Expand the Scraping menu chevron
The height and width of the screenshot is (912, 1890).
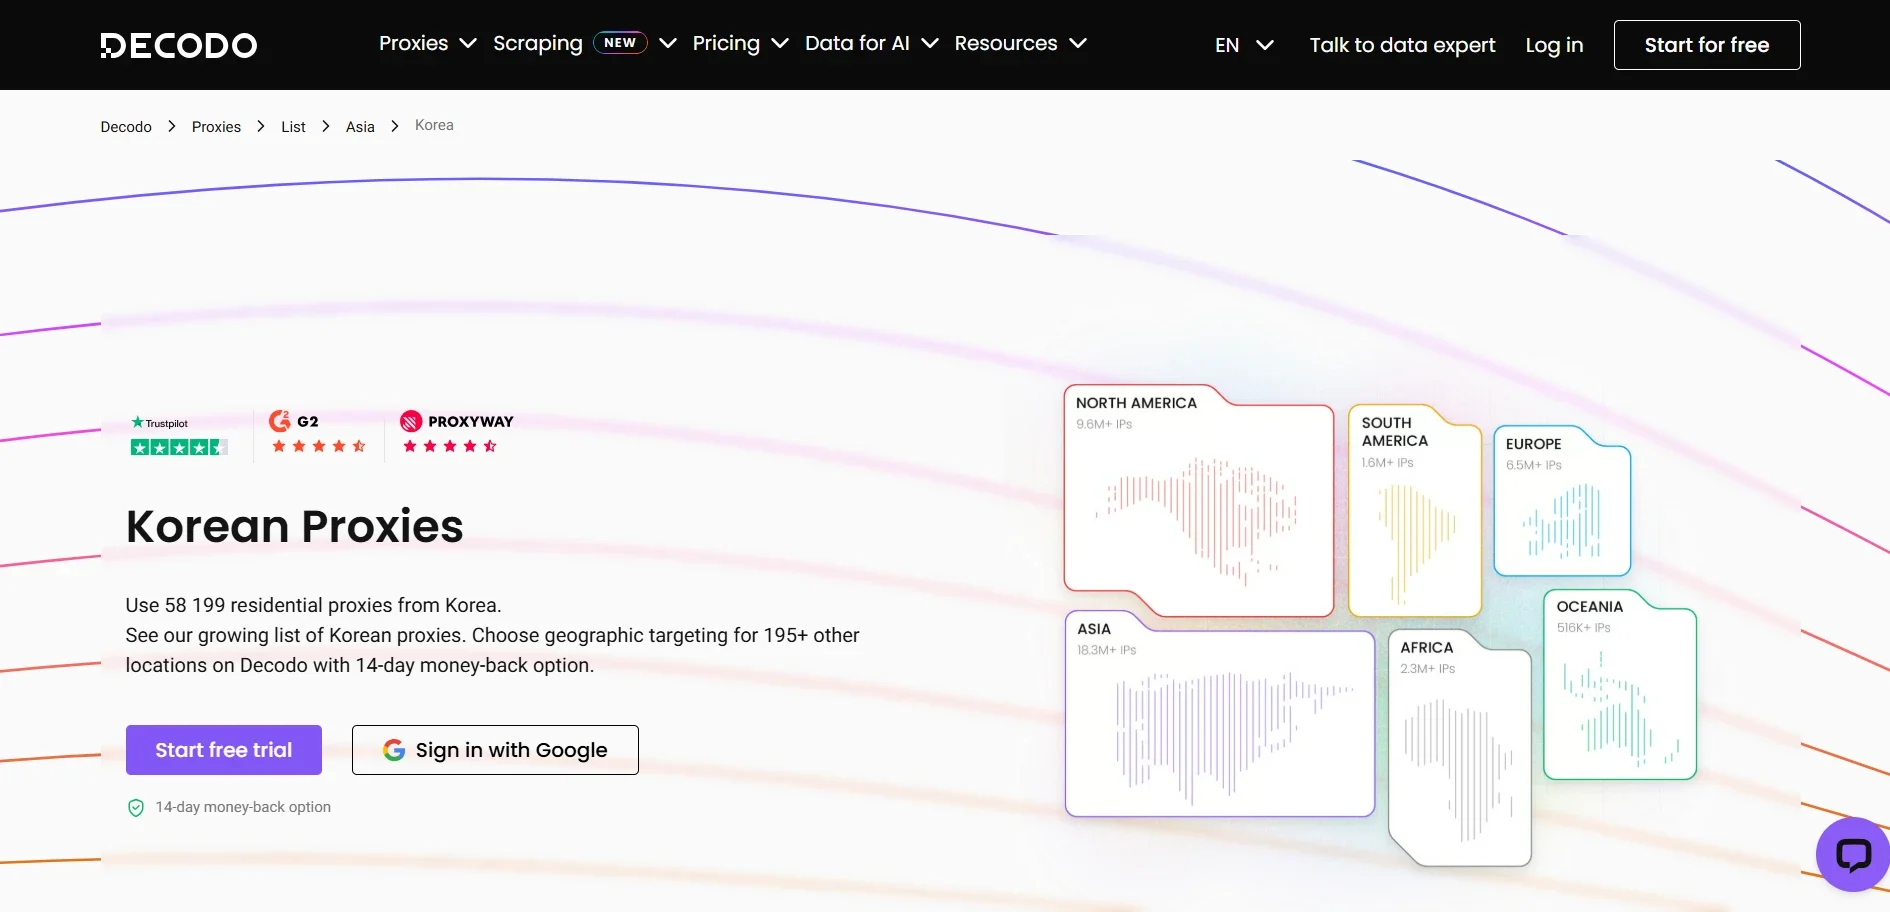(668, 44)
